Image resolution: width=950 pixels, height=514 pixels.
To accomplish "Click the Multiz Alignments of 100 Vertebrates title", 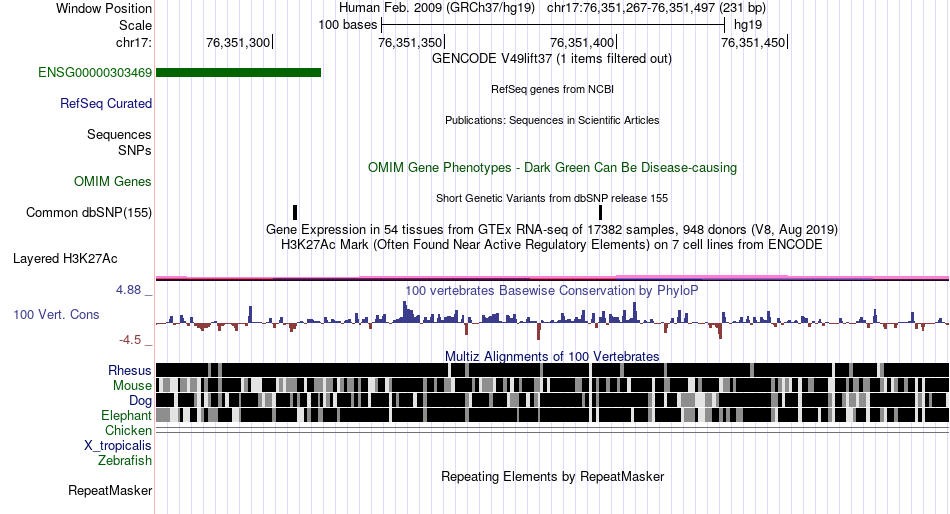I will pos(552,356).
